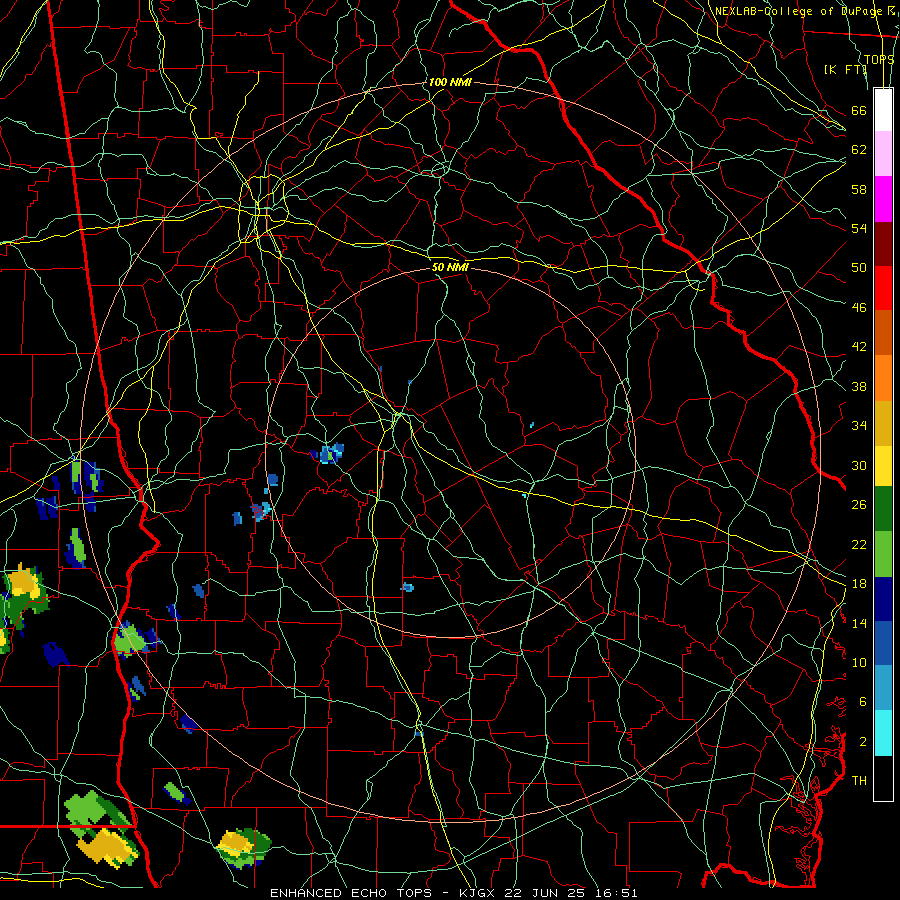Click the ENHANCED ECHO TOPS caption text
Screen dimensions: 900x900
coord(355,893)
